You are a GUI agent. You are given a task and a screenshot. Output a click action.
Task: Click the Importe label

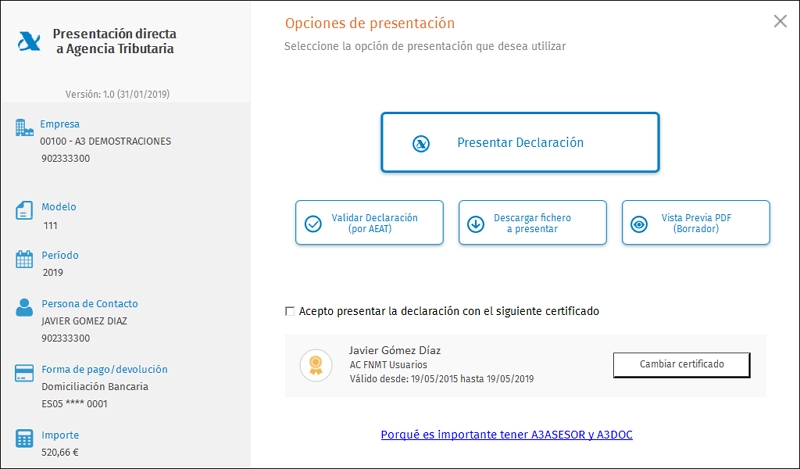(x=60, y=435)
